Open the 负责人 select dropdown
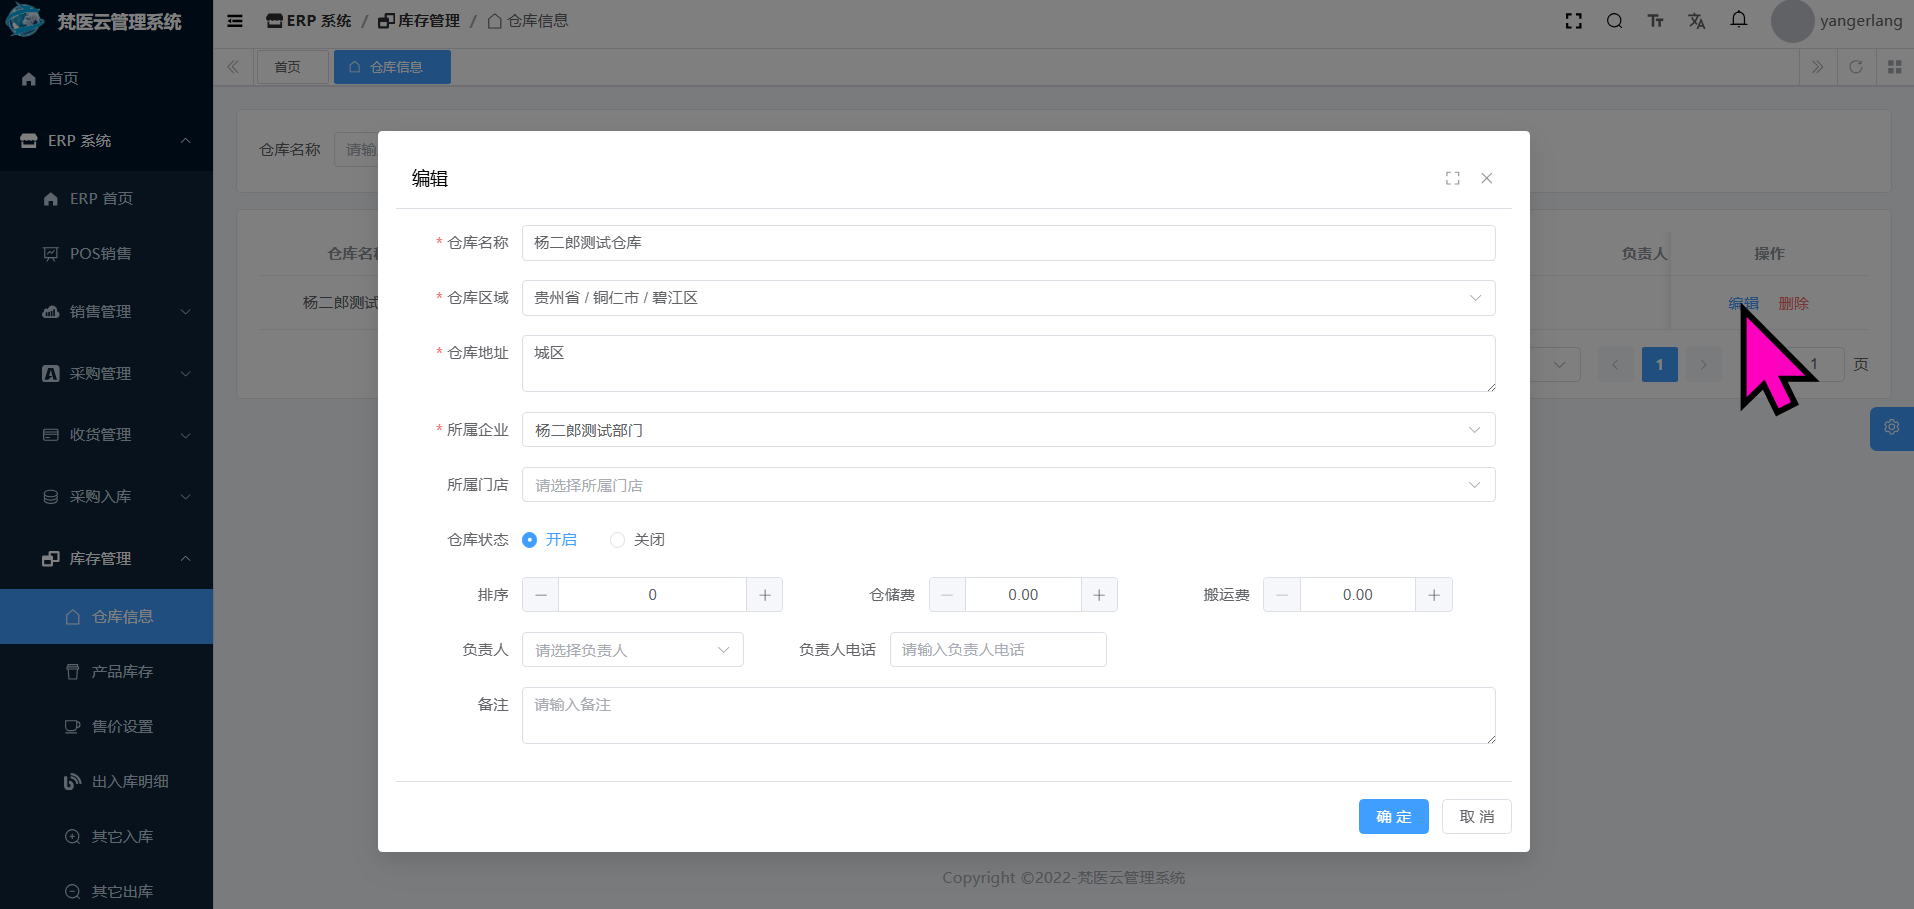Viewport: 1914px width, 909px height. [632, 650]
